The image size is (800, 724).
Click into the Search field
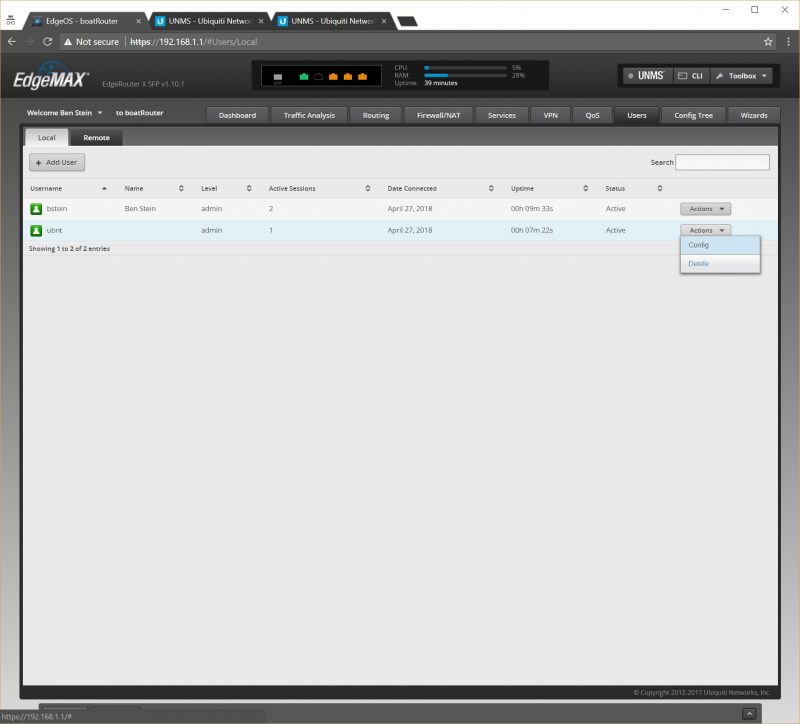(722, 162)
